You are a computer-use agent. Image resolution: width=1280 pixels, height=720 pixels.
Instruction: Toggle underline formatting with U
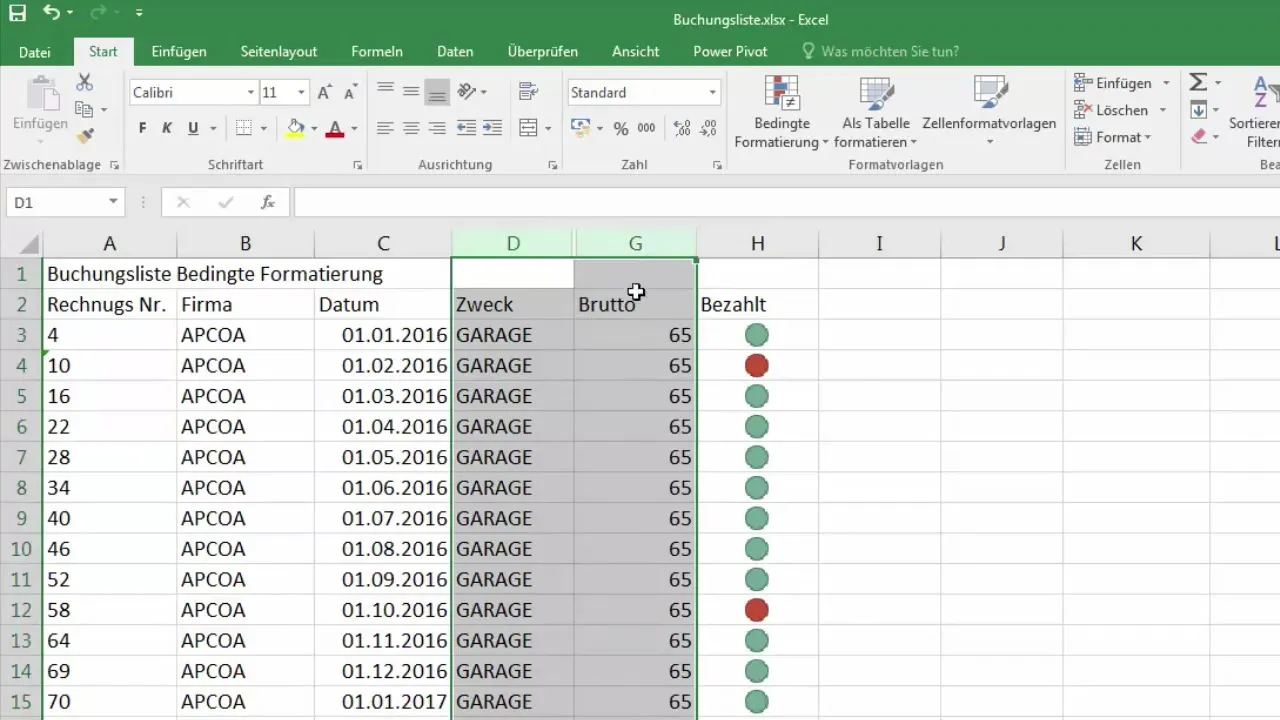(x=192, y=128)
